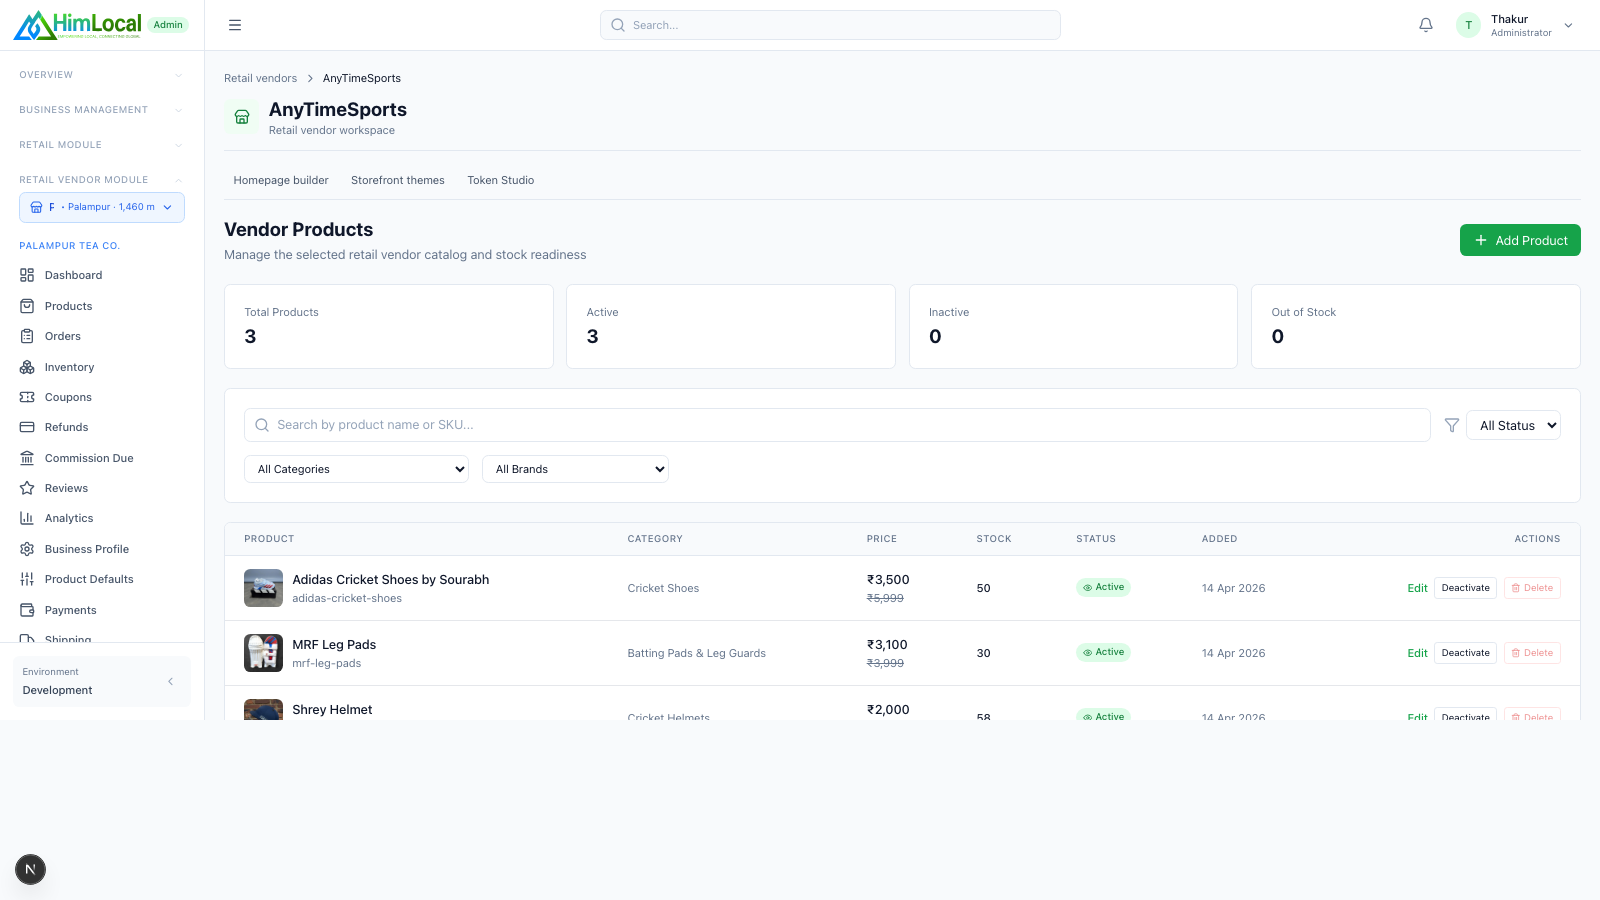Collapse the Environment Development panel
Viewport: 1600px width, 900px height.
pos(171,681)
